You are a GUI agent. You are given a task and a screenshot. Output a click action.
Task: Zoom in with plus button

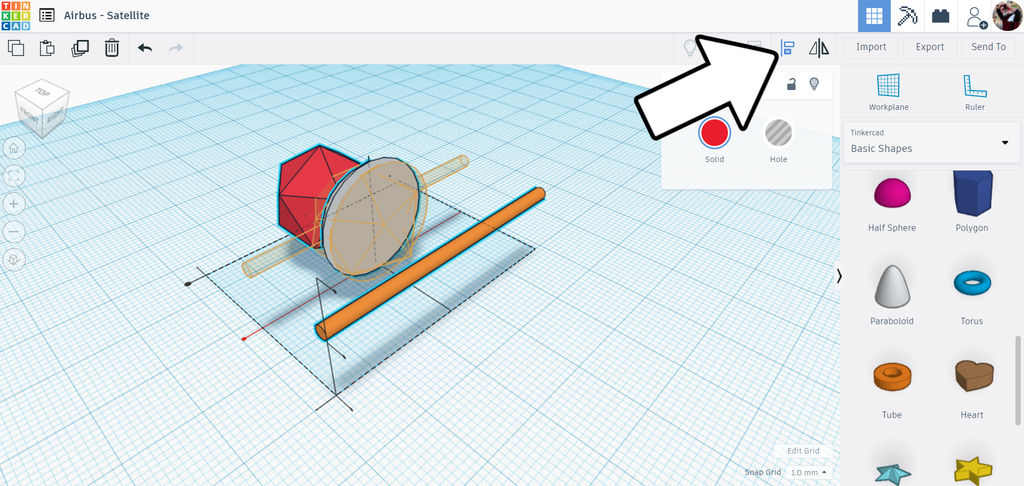click(14, 204)
